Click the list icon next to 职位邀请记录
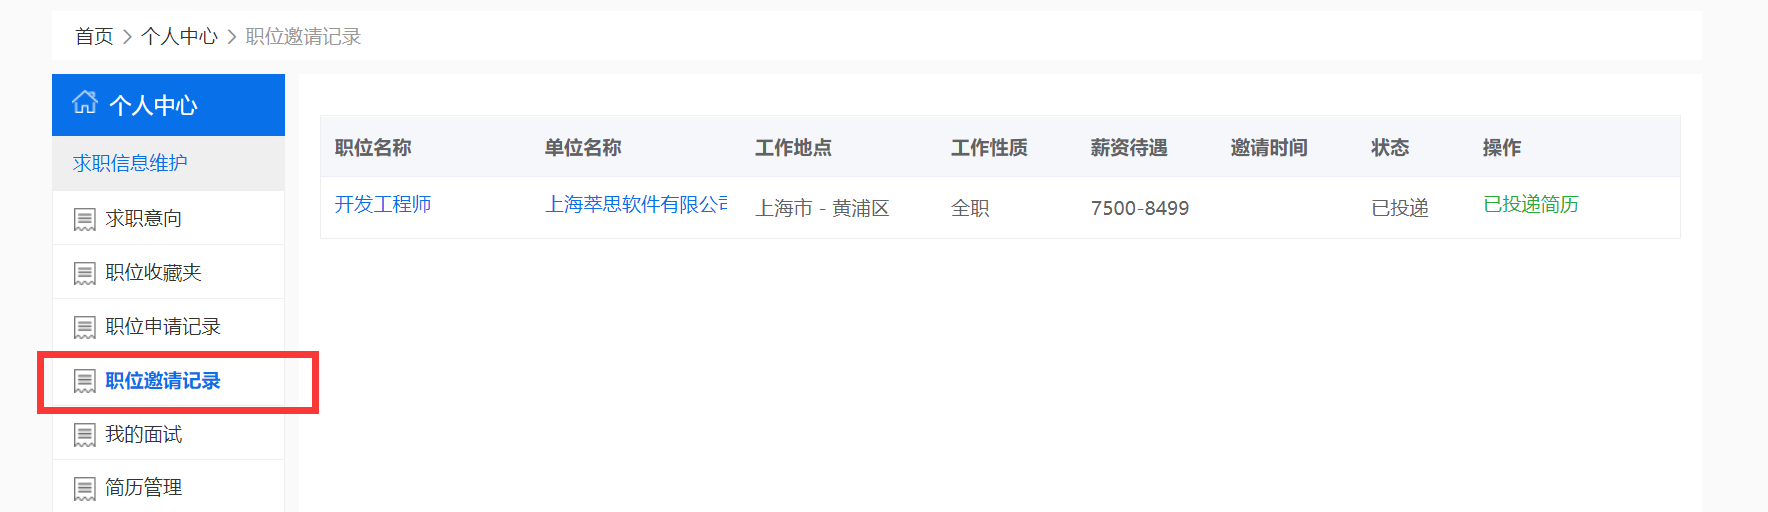Screen dimensions: 1768x512 [85, 381]
